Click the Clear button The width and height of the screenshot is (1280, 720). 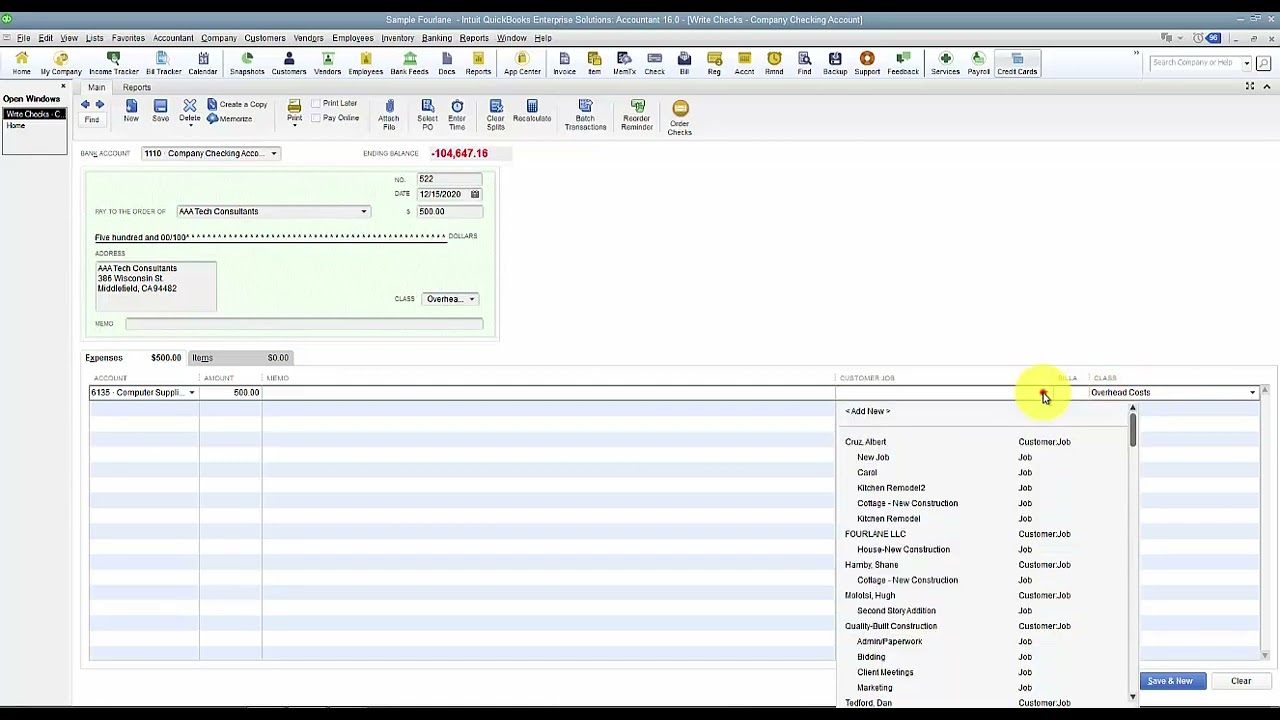point(1241,681)
